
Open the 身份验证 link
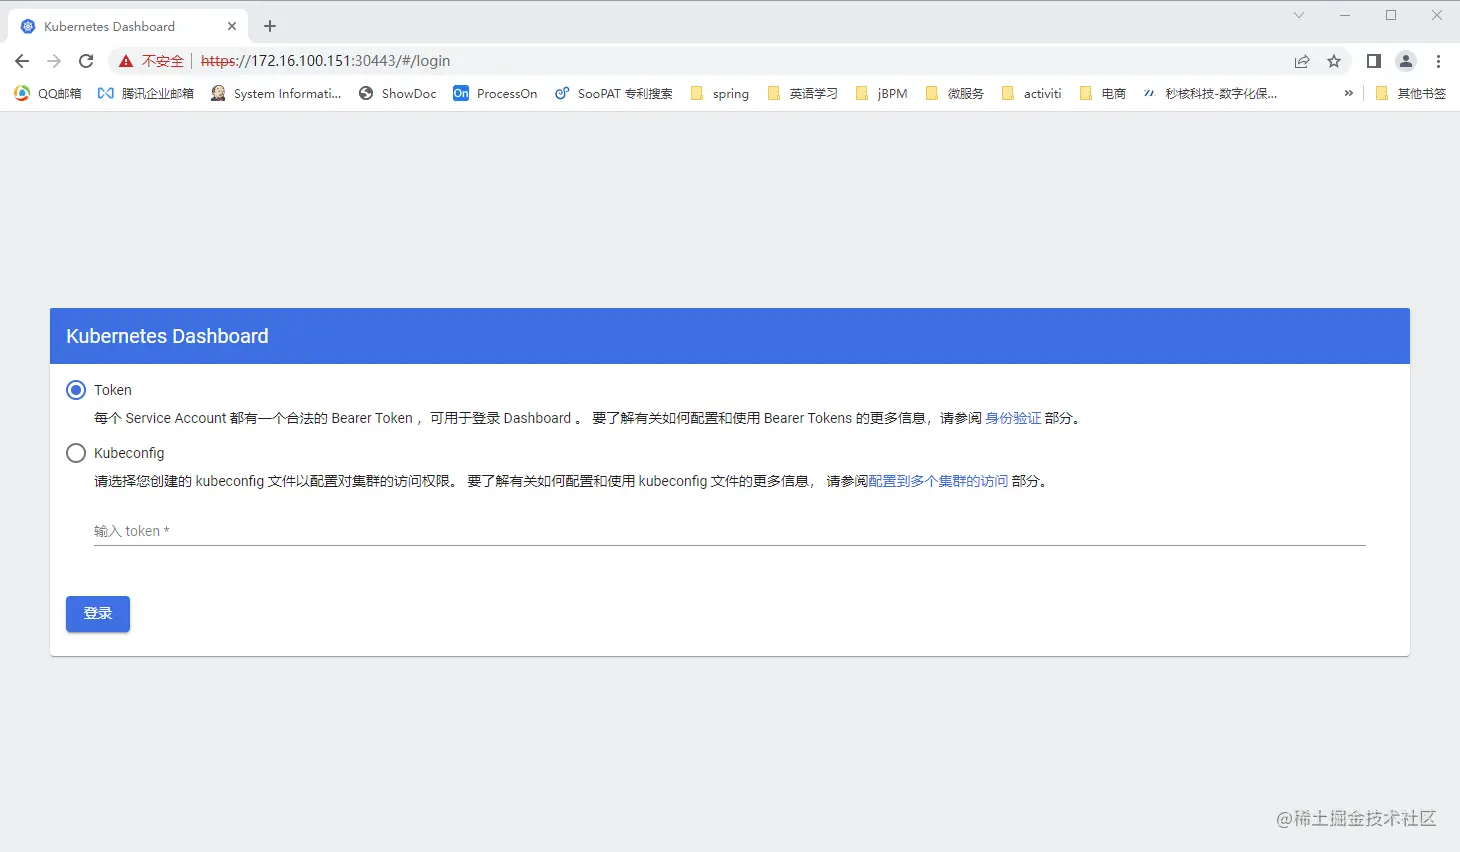[x=1014, y=418]
